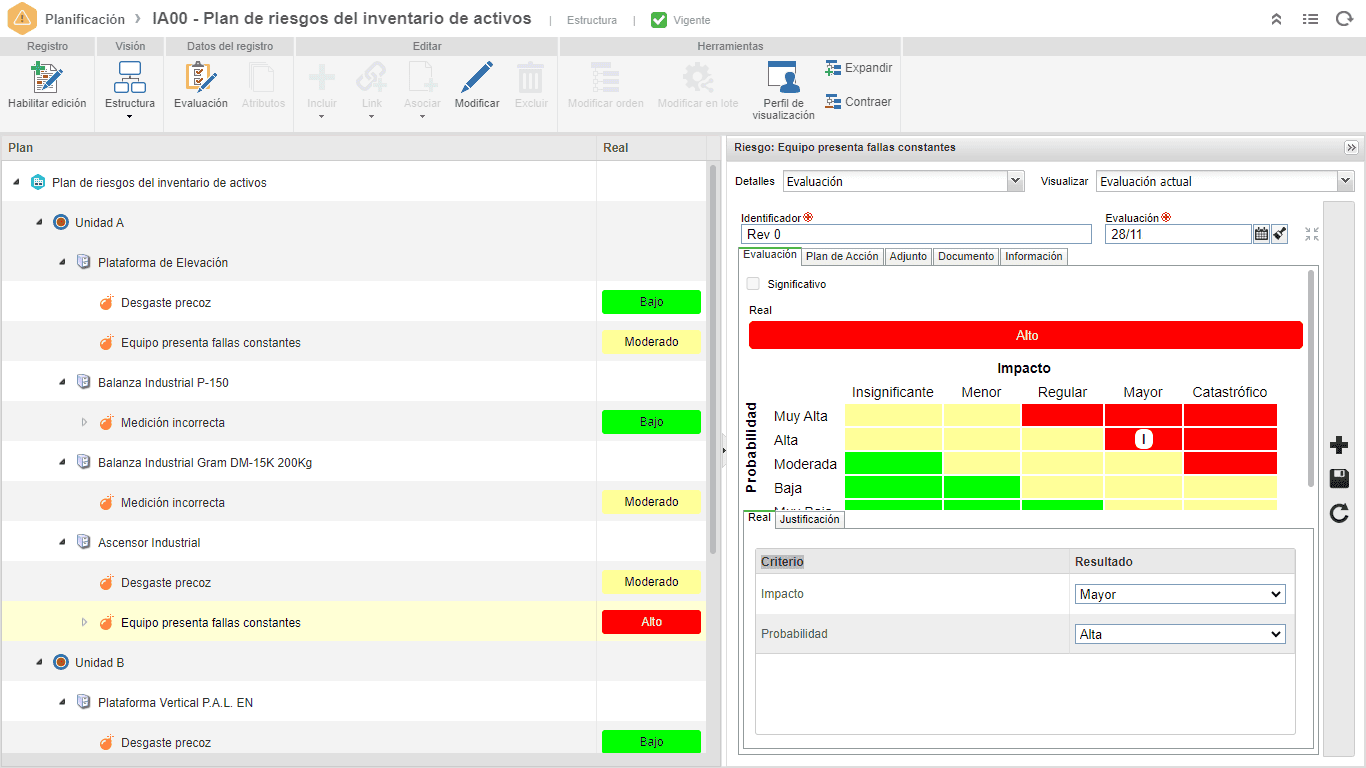Open the Estructura dropdown arrow in toolbar
The height and width of the screenshot is (768, 1366).
click(130, 117)
